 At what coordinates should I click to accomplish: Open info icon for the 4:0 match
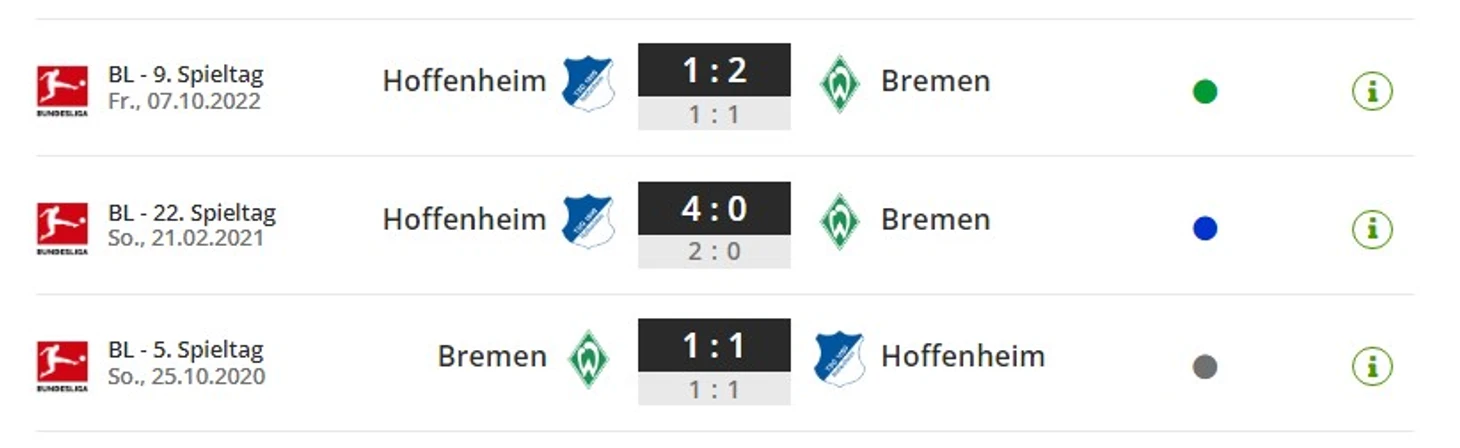[x=1372, y=229]
